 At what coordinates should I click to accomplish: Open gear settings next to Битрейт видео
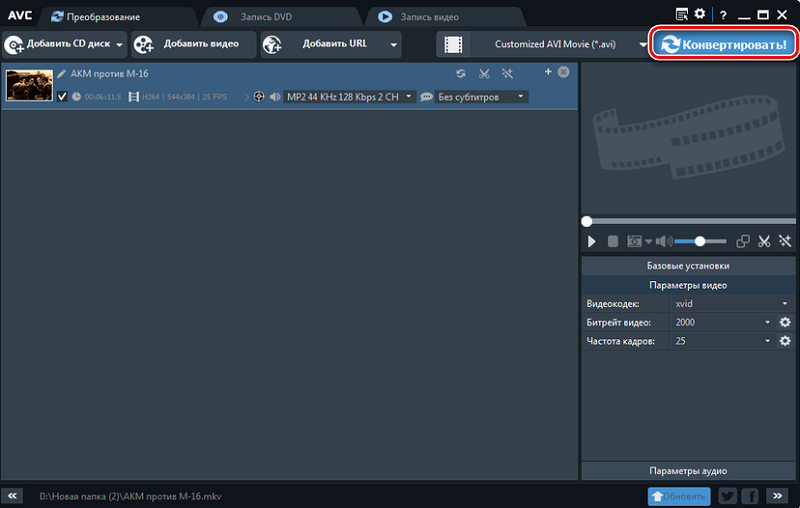point(785,322)
